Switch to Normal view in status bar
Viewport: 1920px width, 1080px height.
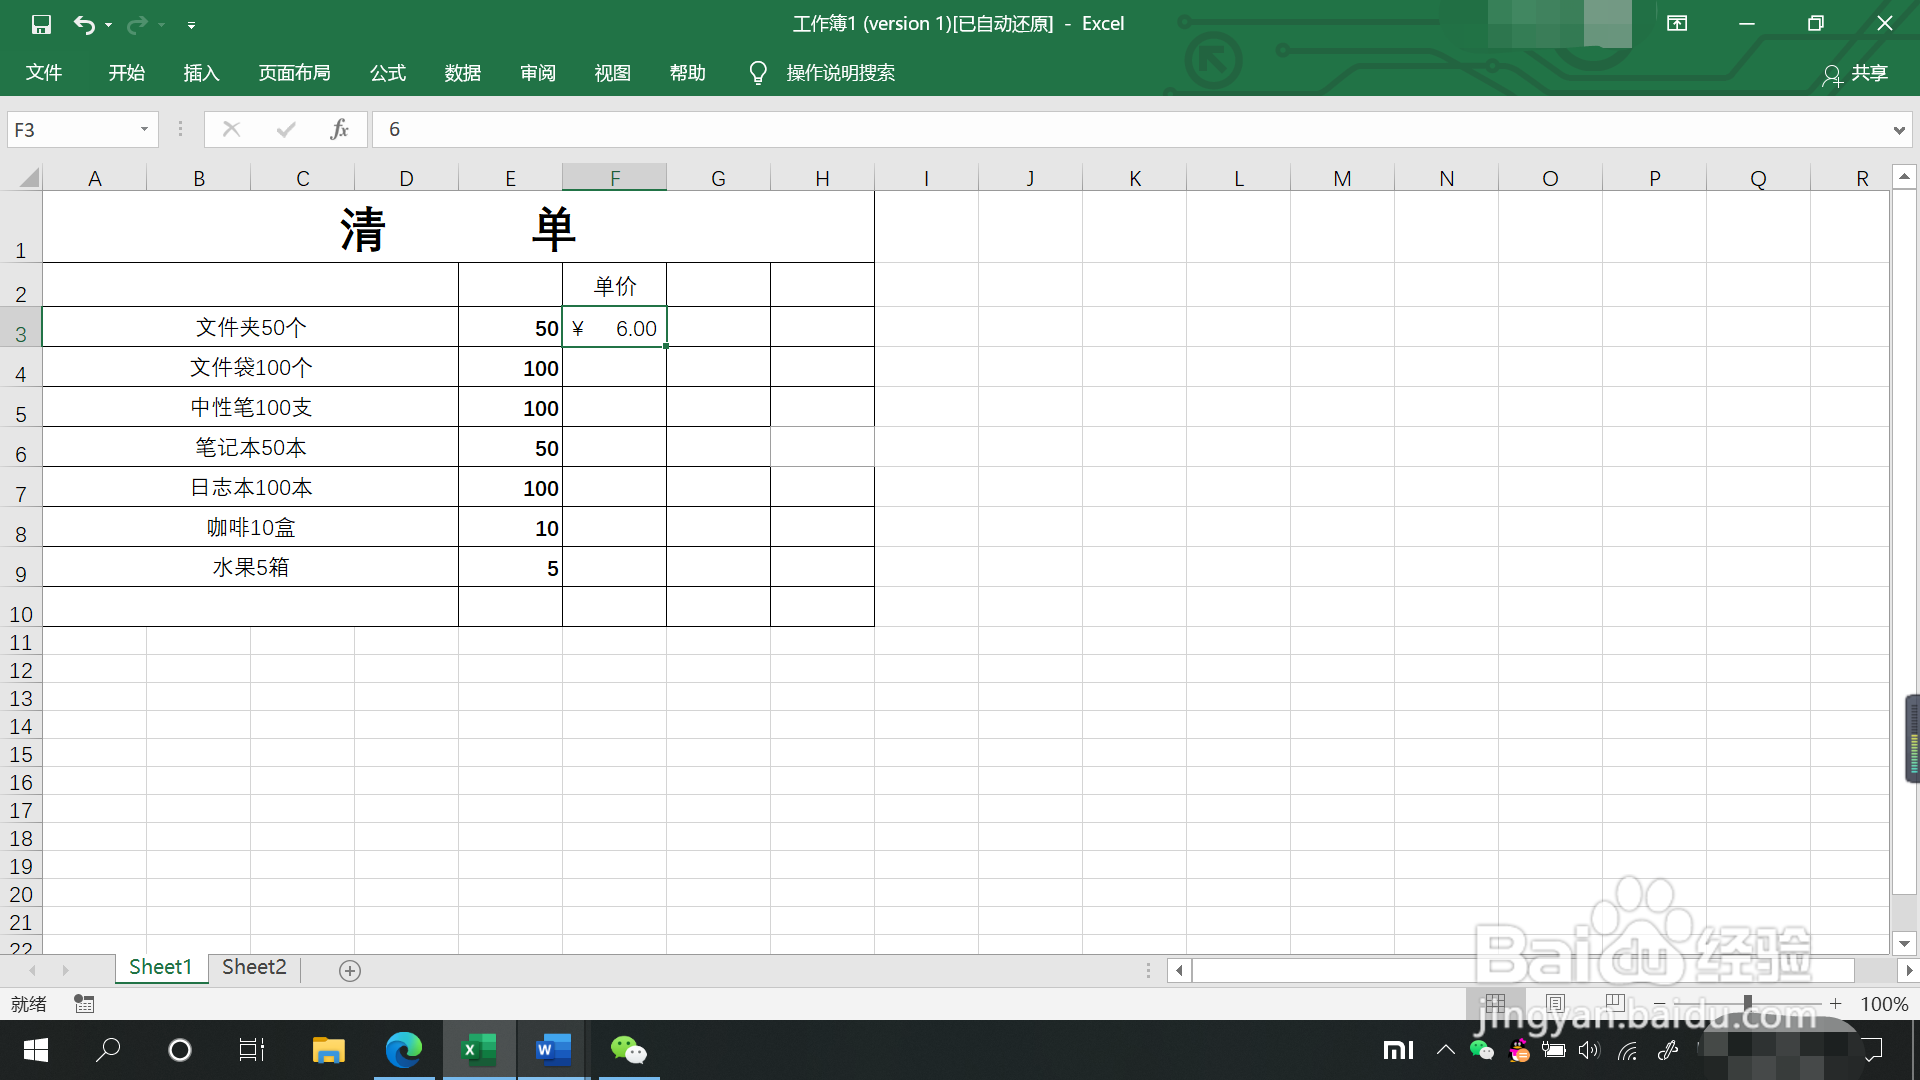click(x=1495, y=1003)
